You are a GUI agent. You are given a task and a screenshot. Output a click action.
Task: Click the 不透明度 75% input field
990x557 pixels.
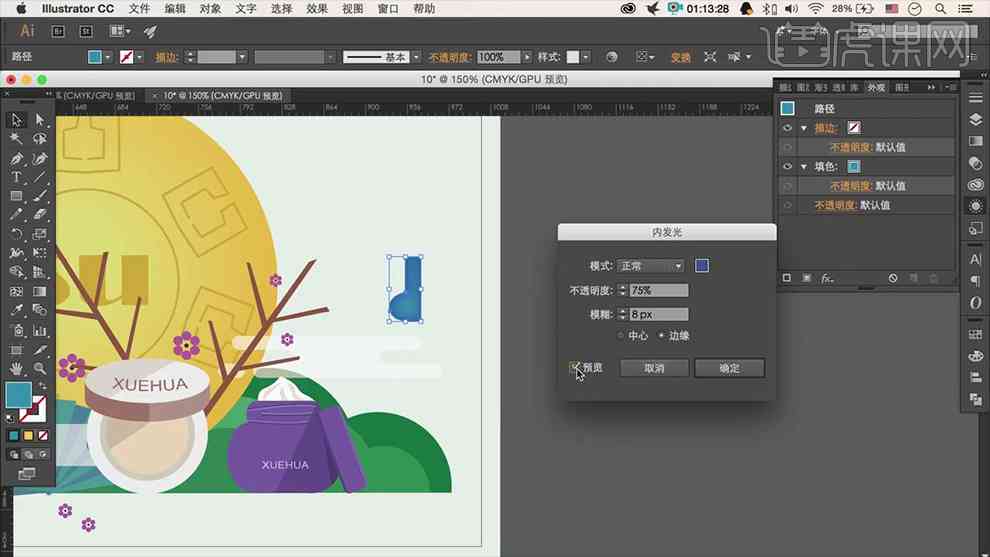tap(659, 290)
